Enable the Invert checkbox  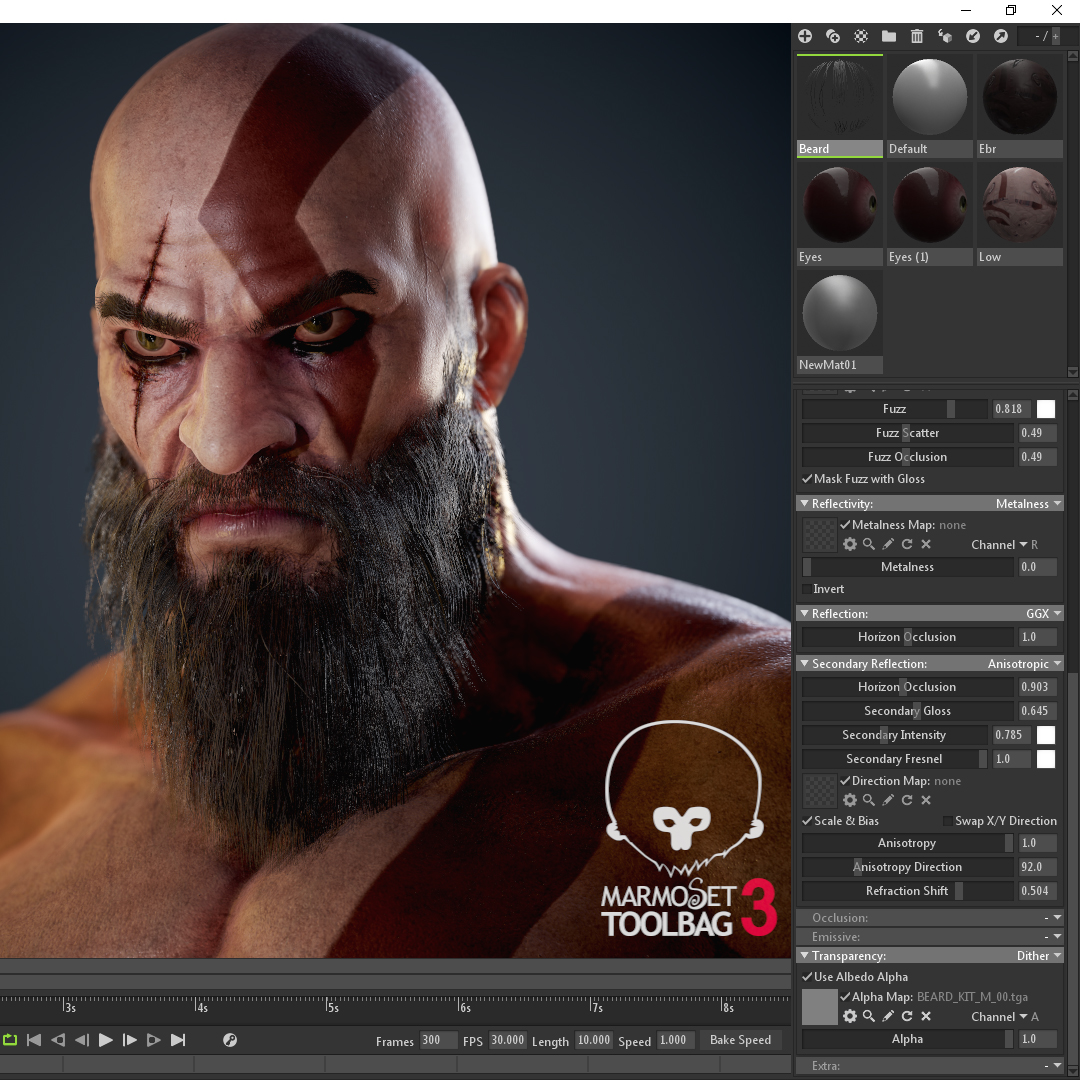807,589
